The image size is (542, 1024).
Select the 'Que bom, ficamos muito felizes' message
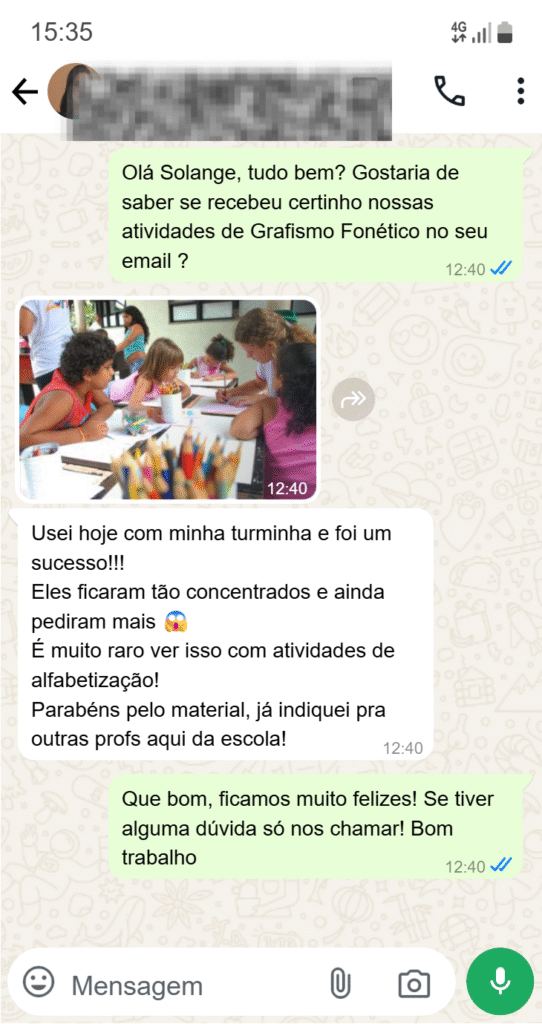[x=317, y=827]
